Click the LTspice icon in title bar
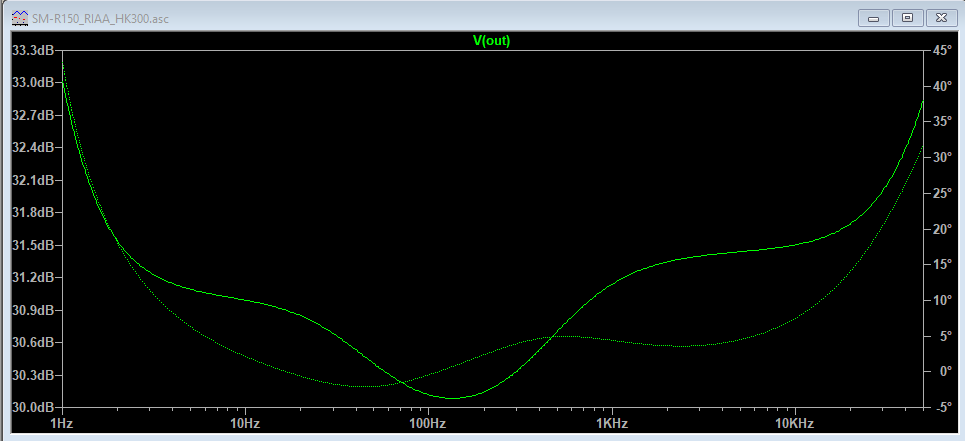 tap(20, 18)
